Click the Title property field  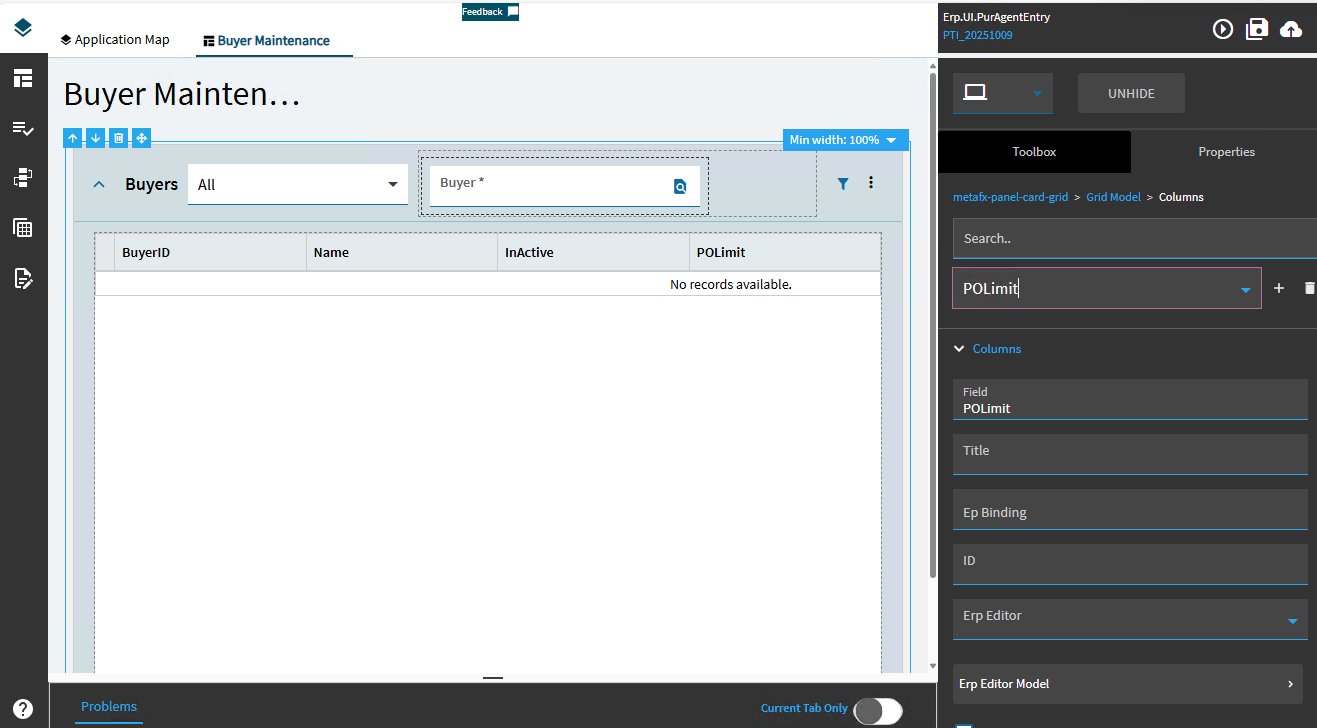pyautogui.click(x=1130, y=454)
